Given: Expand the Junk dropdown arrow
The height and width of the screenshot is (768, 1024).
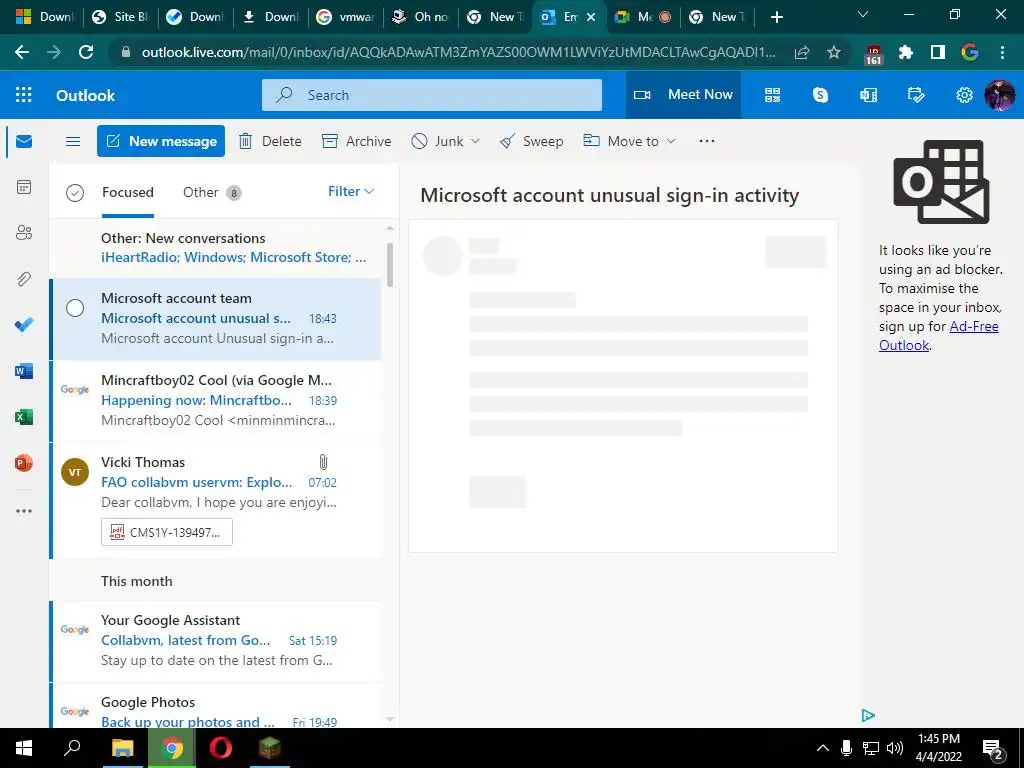Looking at the screenshot, I should coord(475,141).
